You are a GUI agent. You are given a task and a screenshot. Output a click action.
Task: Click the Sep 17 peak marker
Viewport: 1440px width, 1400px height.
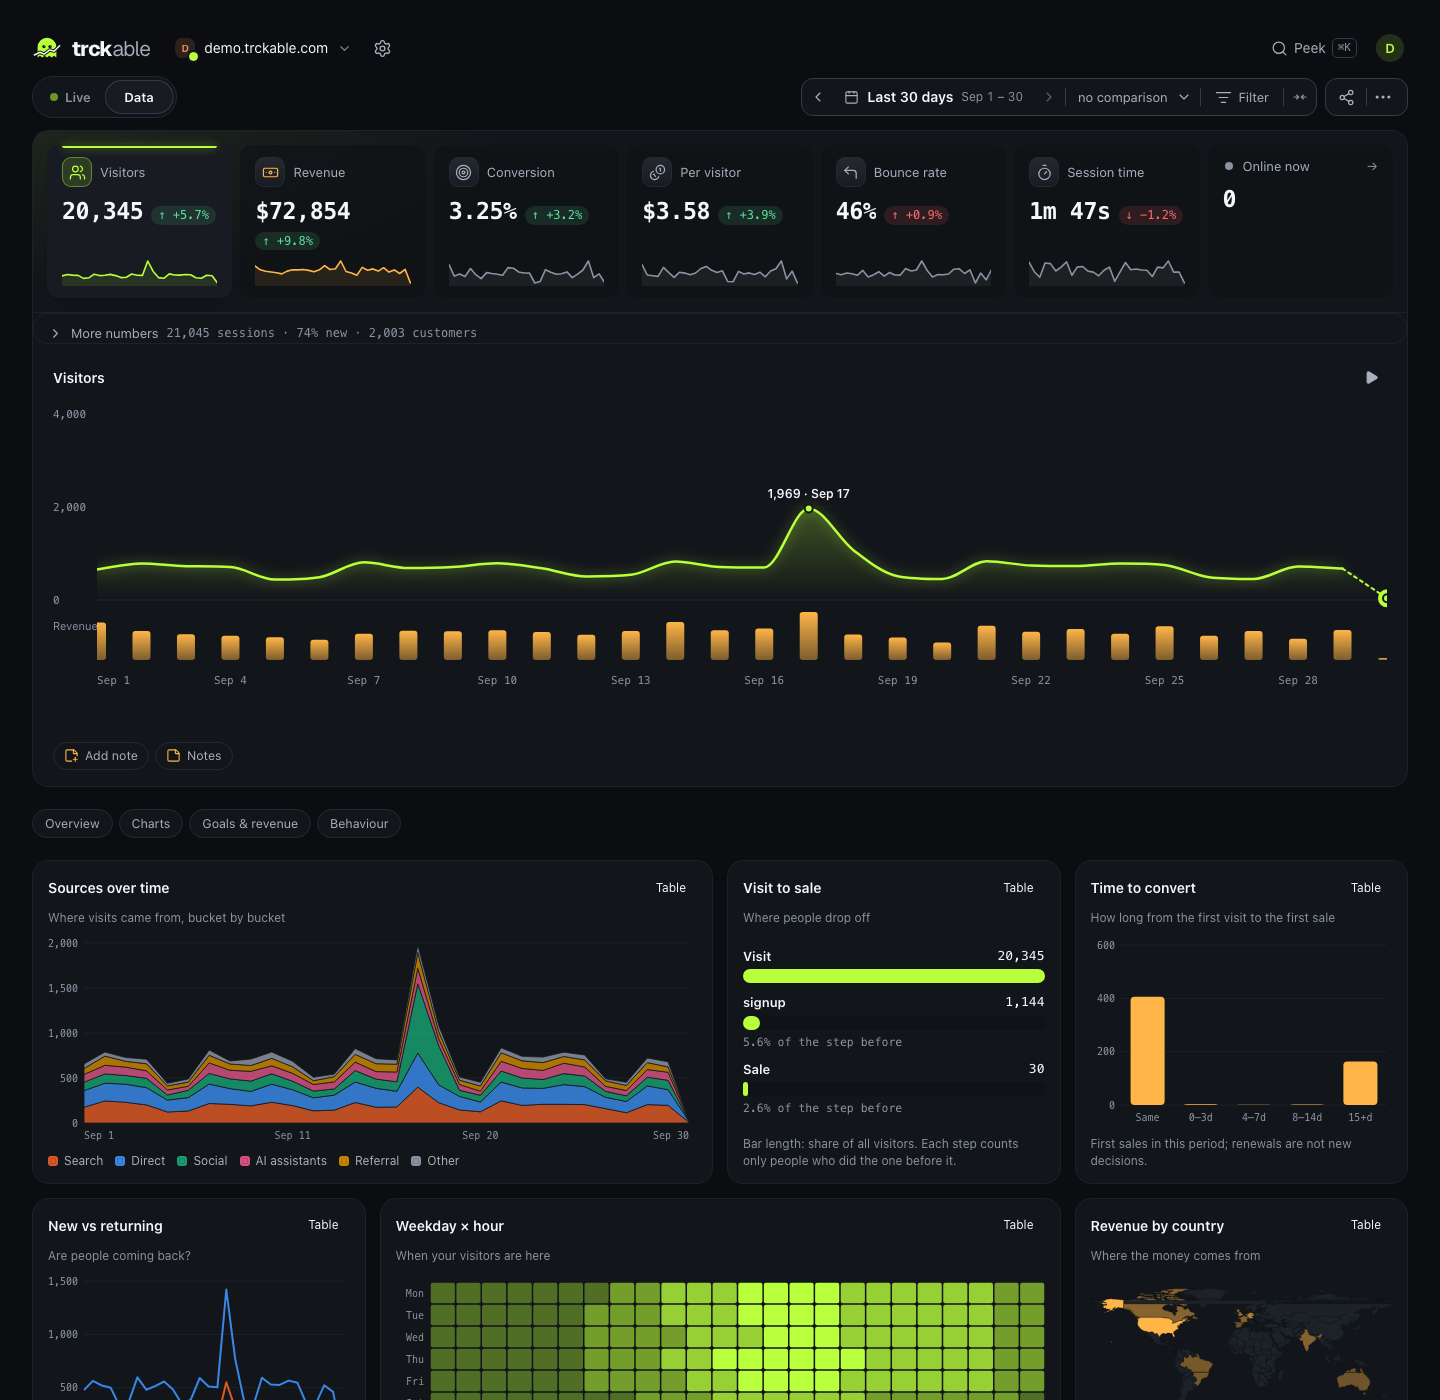[x=809, y=509]
